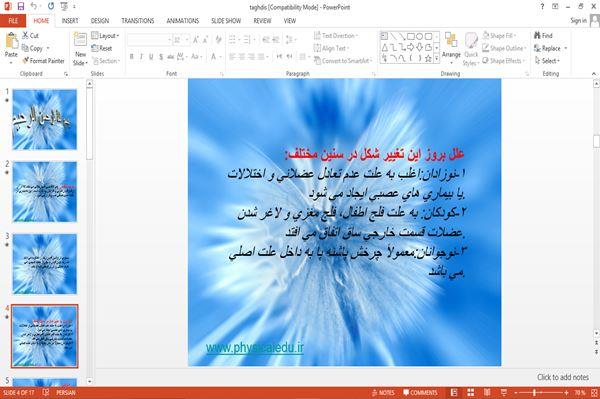Select slide 1 thumbnail
This screenshot has height=399, width=600.
[44, 119]
